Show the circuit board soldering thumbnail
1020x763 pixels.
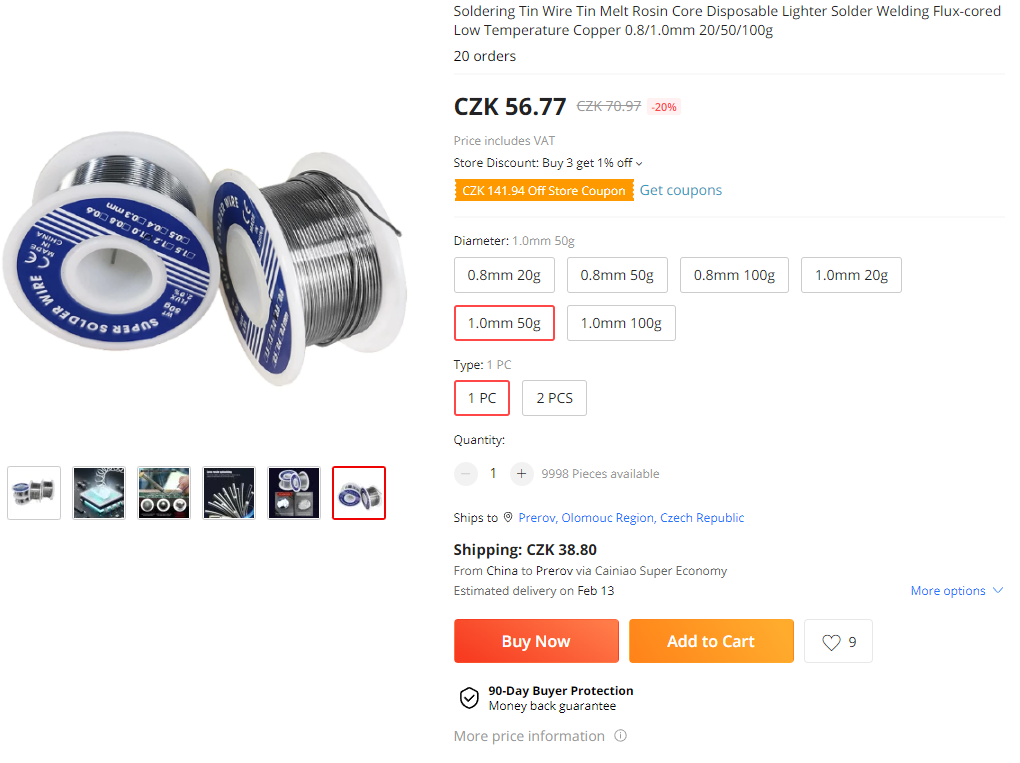point(99,493)
